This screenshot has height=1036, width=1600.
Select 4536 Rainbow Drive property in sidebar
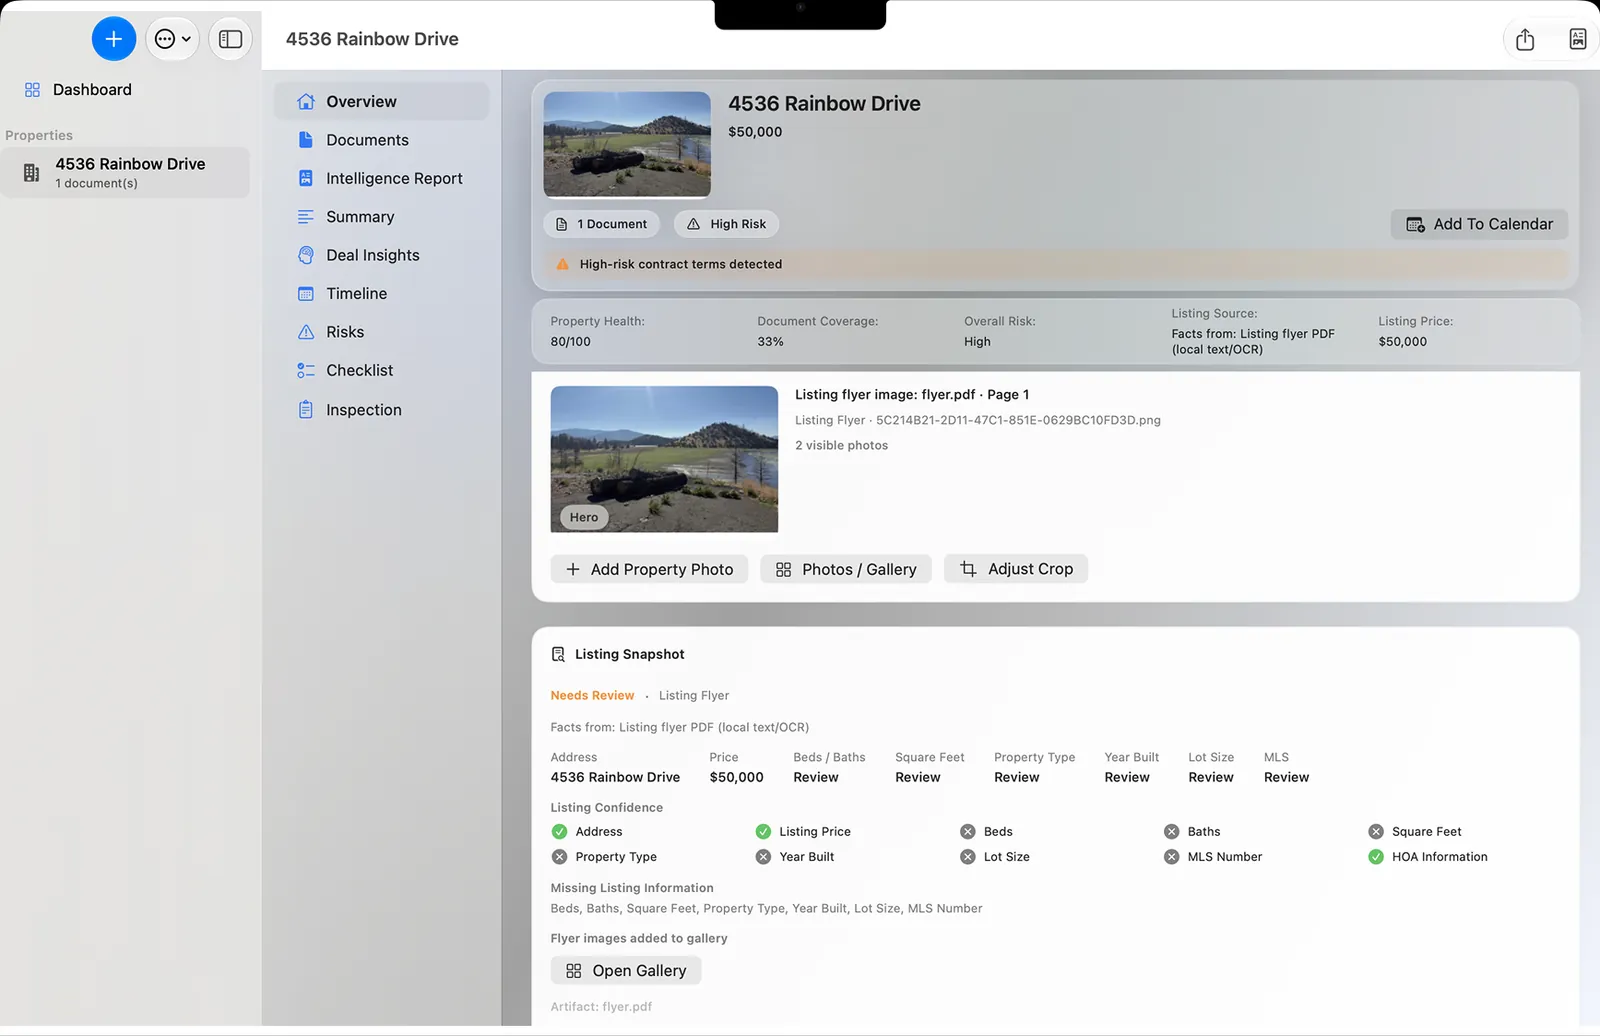(125, 172)
